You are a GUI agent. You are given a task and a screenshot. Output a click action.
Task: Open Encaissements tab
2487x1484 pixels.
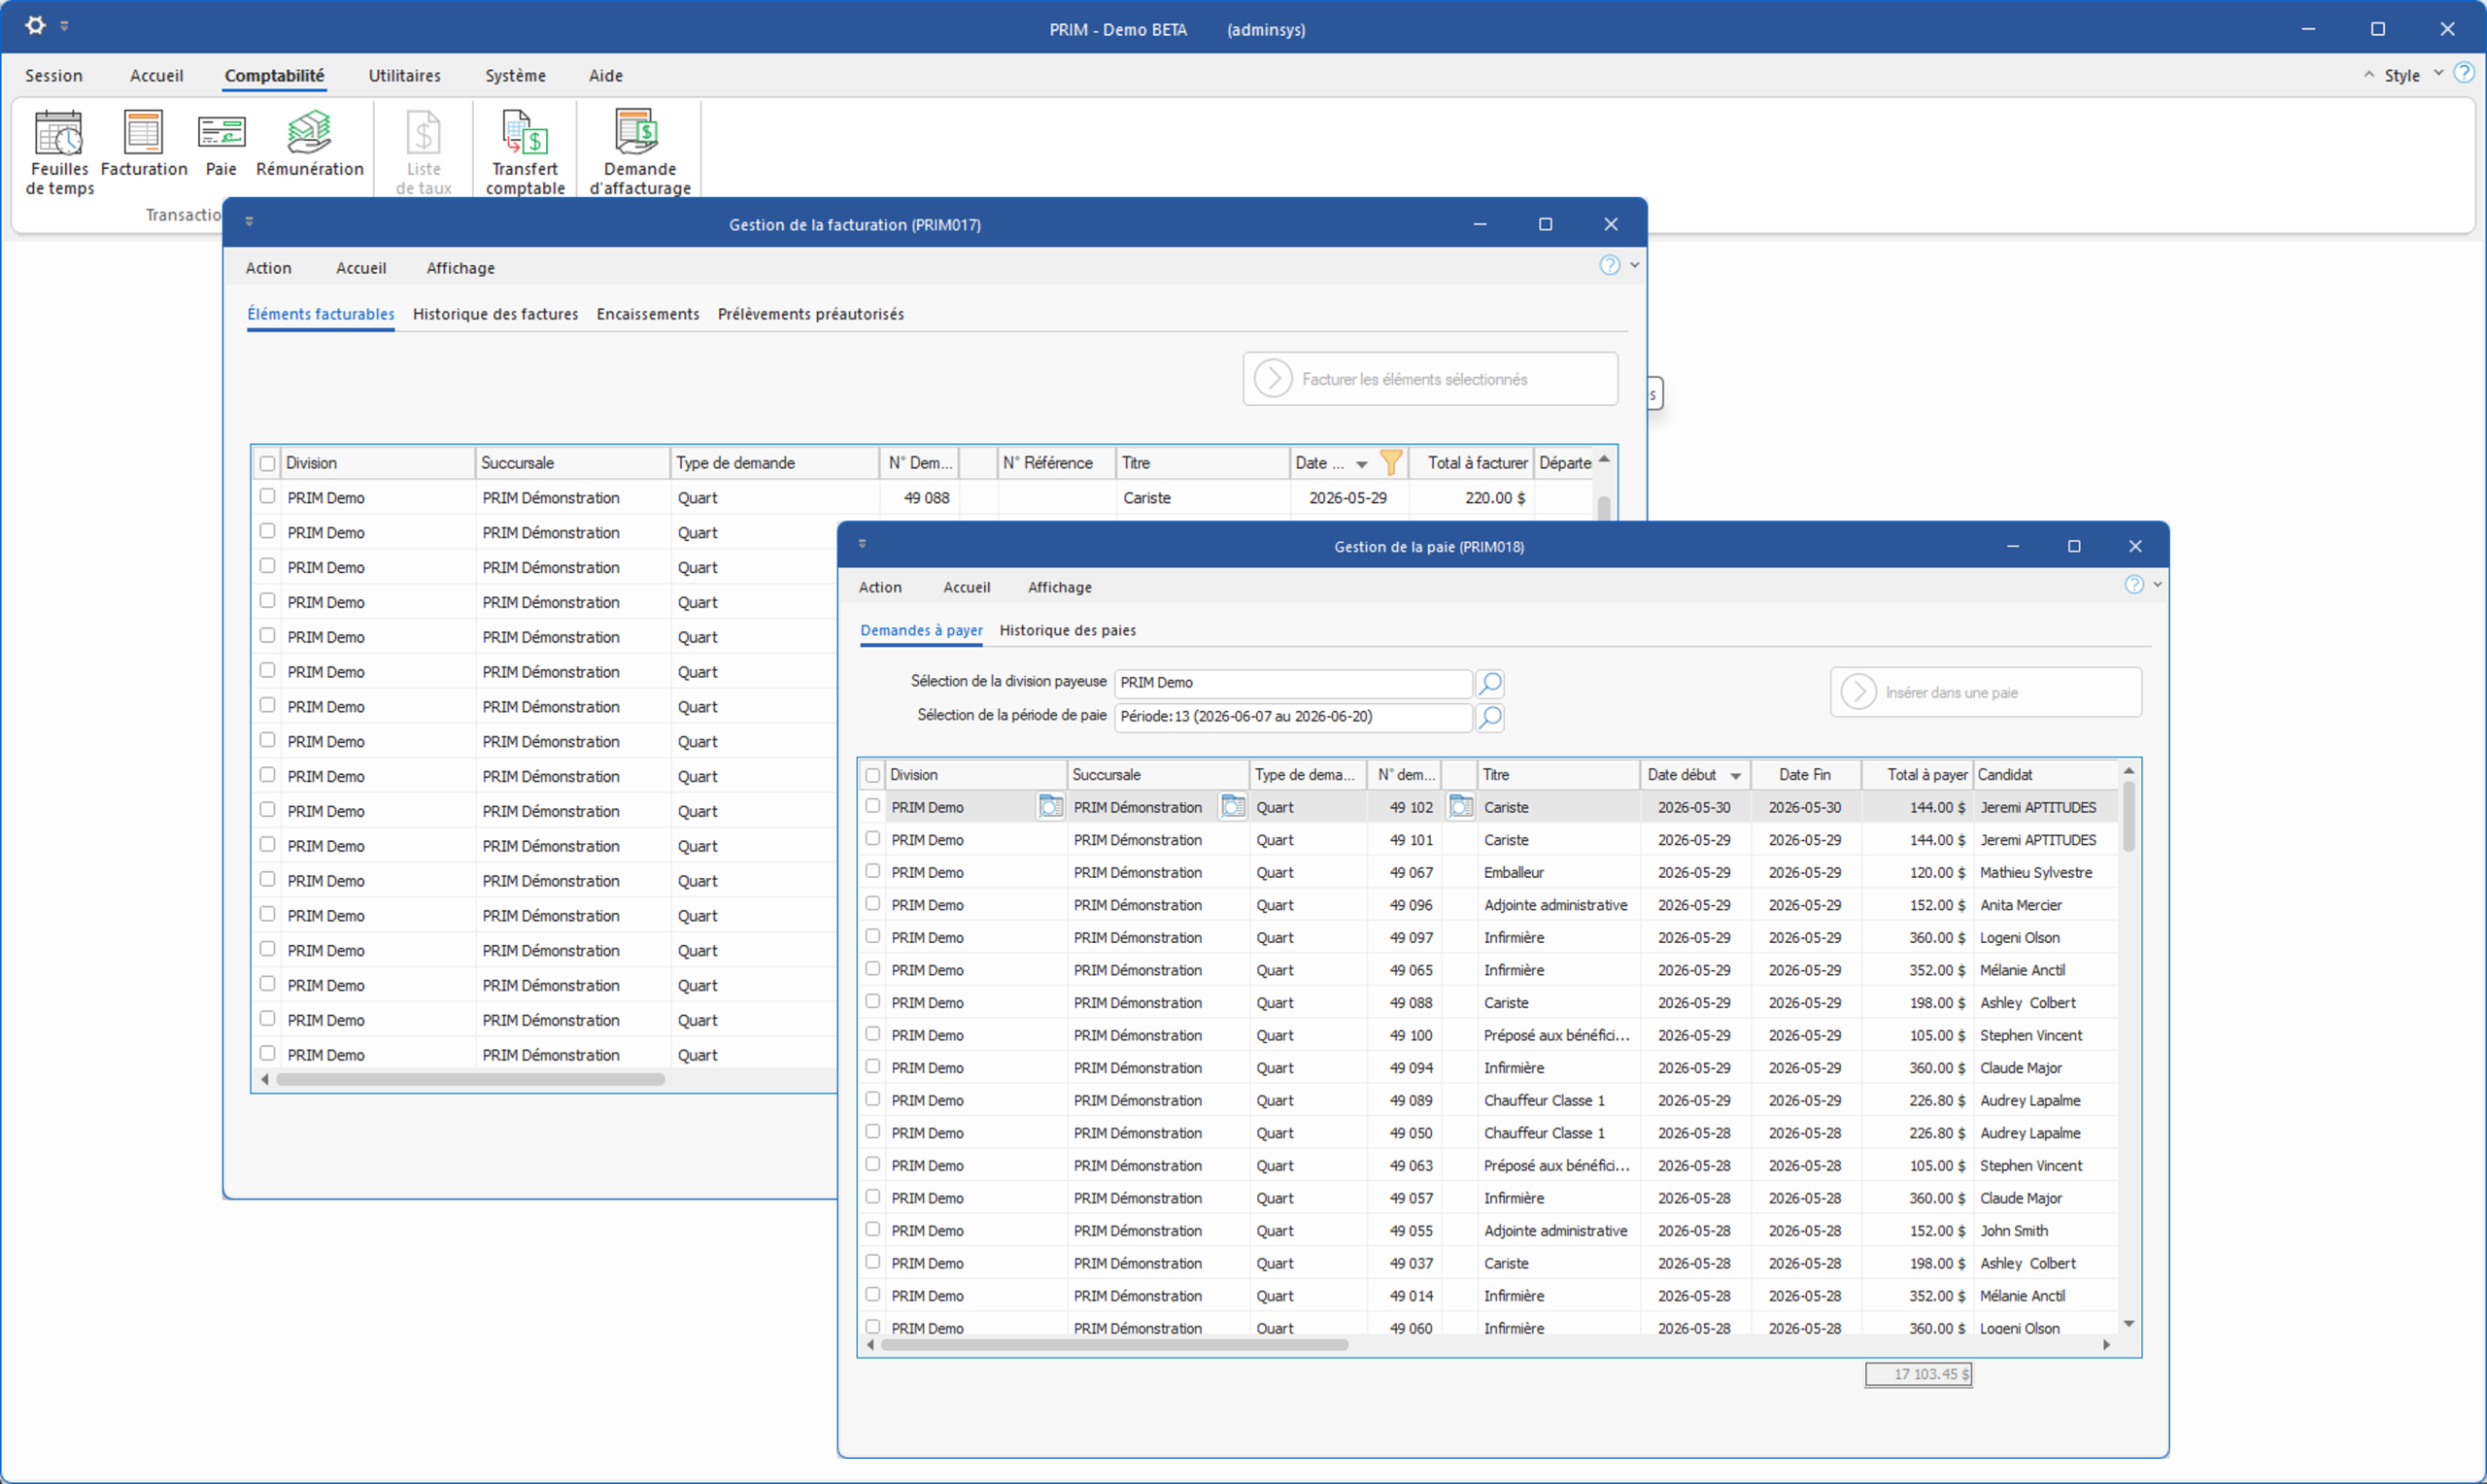point(648,314)
